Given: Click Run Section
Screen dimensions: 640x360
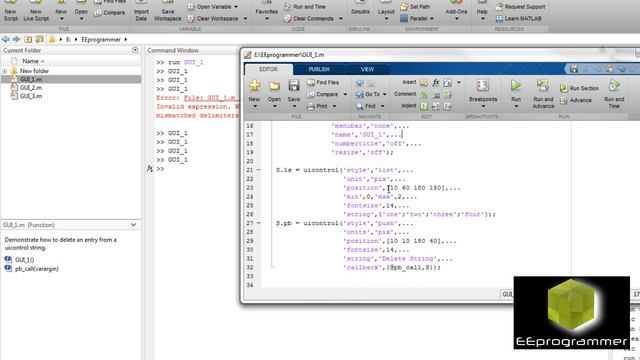Looking at the screenshot, I should click(x=579, y=88).
